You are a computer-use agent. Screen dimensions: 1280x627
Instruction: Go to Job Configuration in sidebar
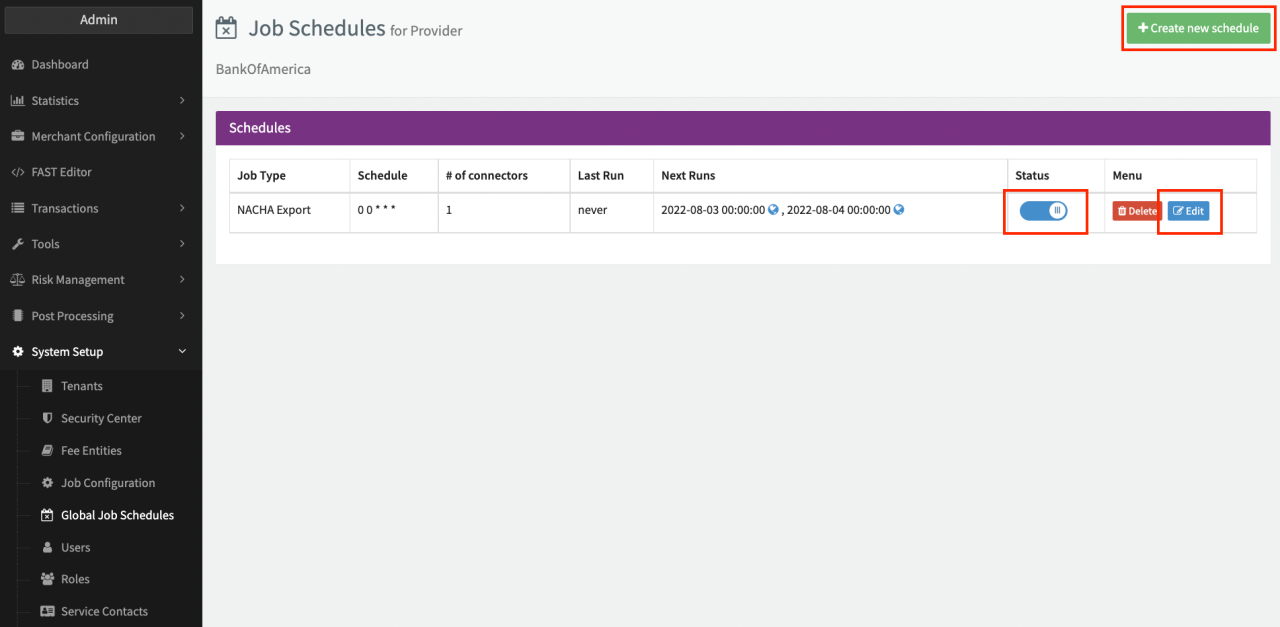108,484
